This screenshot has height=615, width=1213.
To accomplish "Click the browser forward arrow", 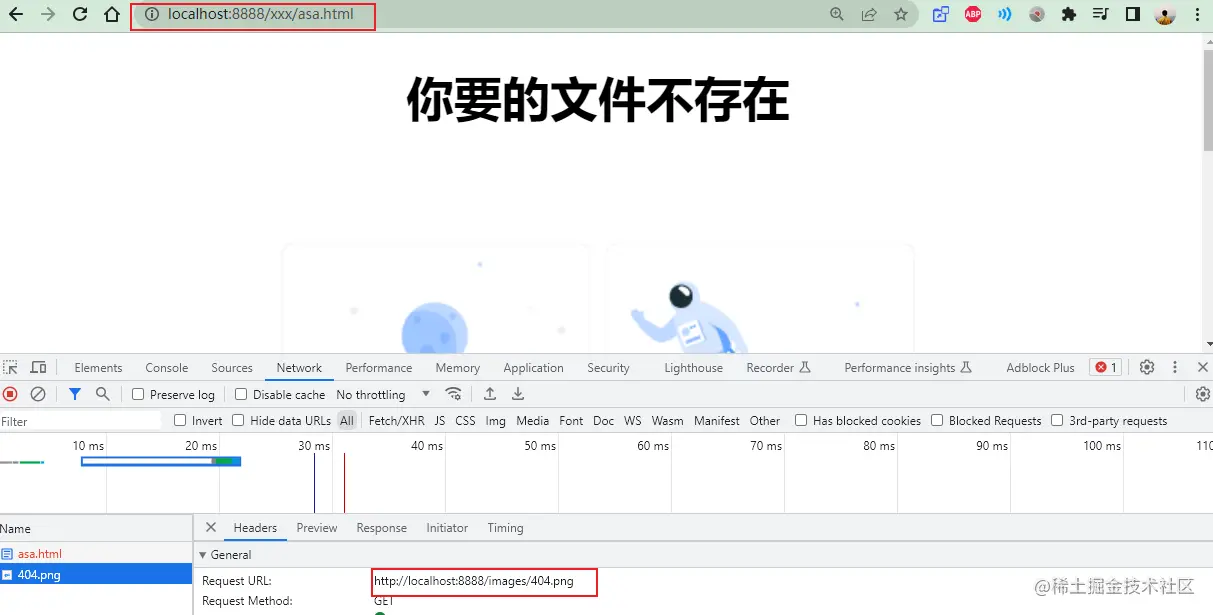I will point(47,15).
